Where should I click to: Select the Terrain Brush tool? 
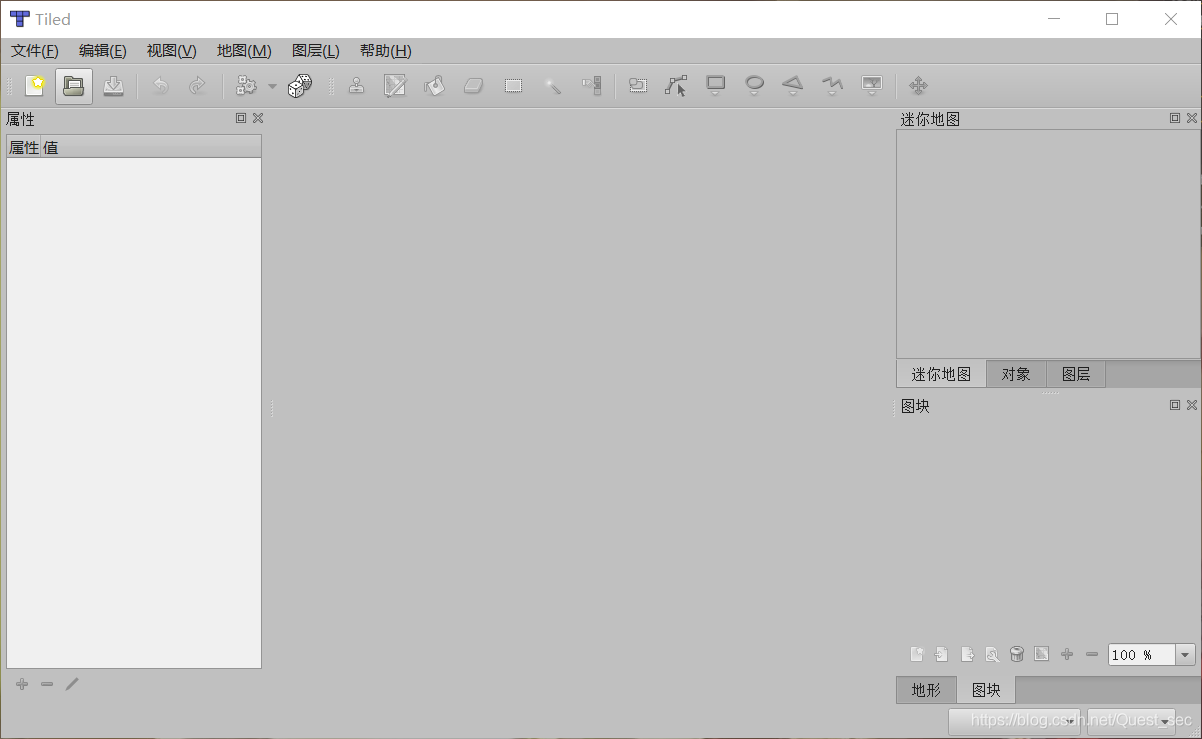coord(396,86)
